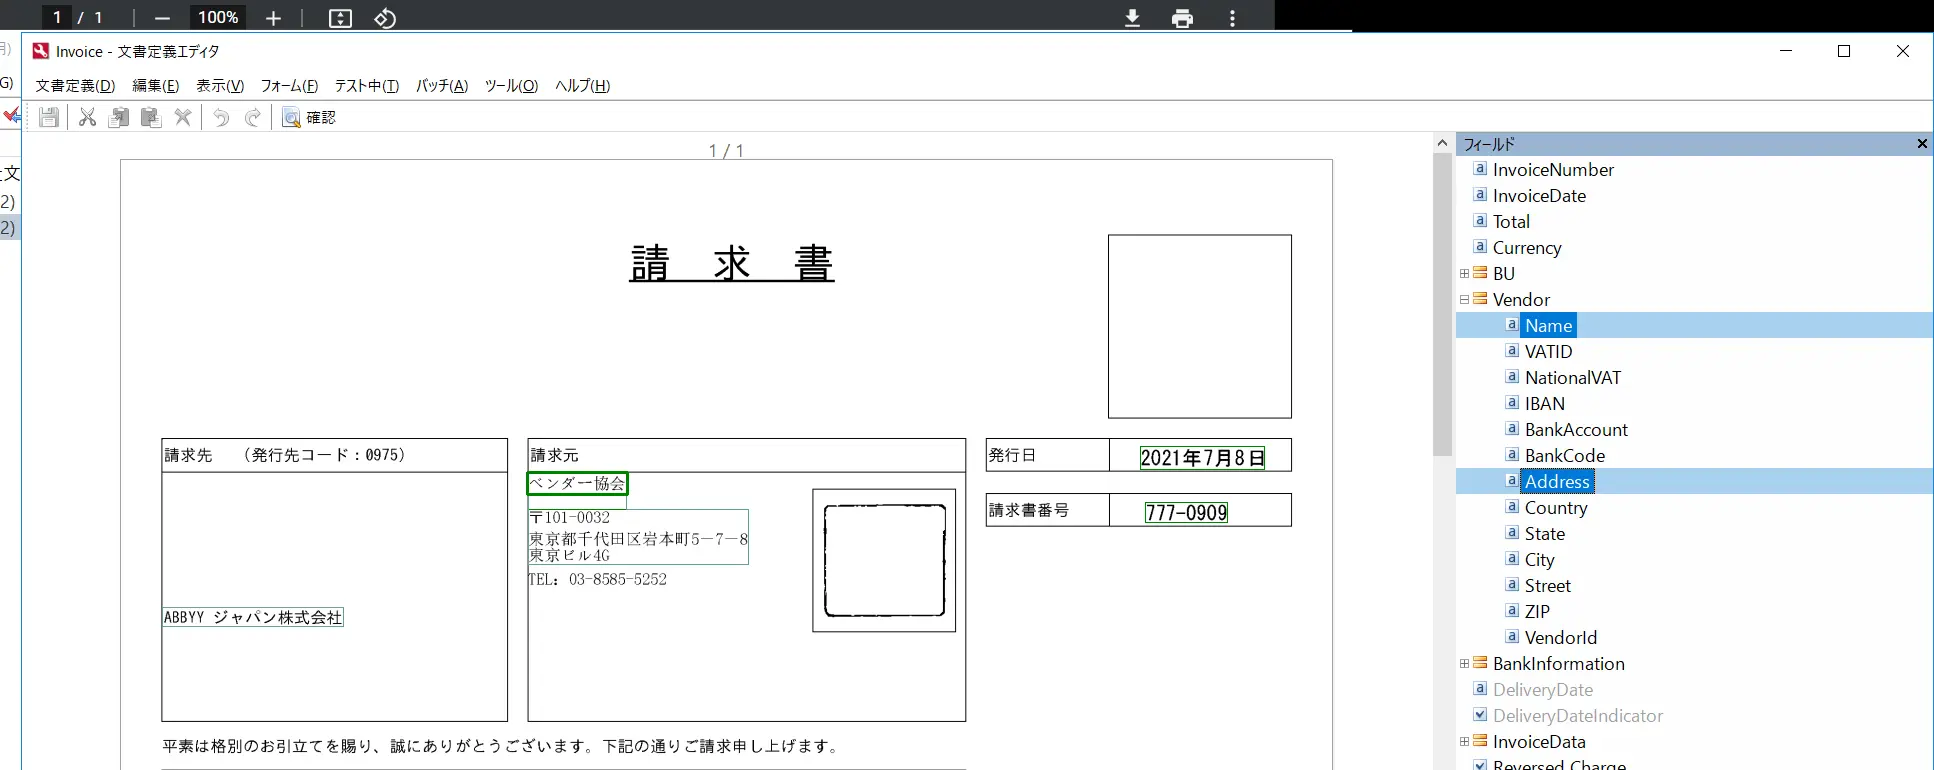The height and width of the screenshot is (770, 1934).
Task: Click the Cut scissors icon
Action: pos(87,117)
